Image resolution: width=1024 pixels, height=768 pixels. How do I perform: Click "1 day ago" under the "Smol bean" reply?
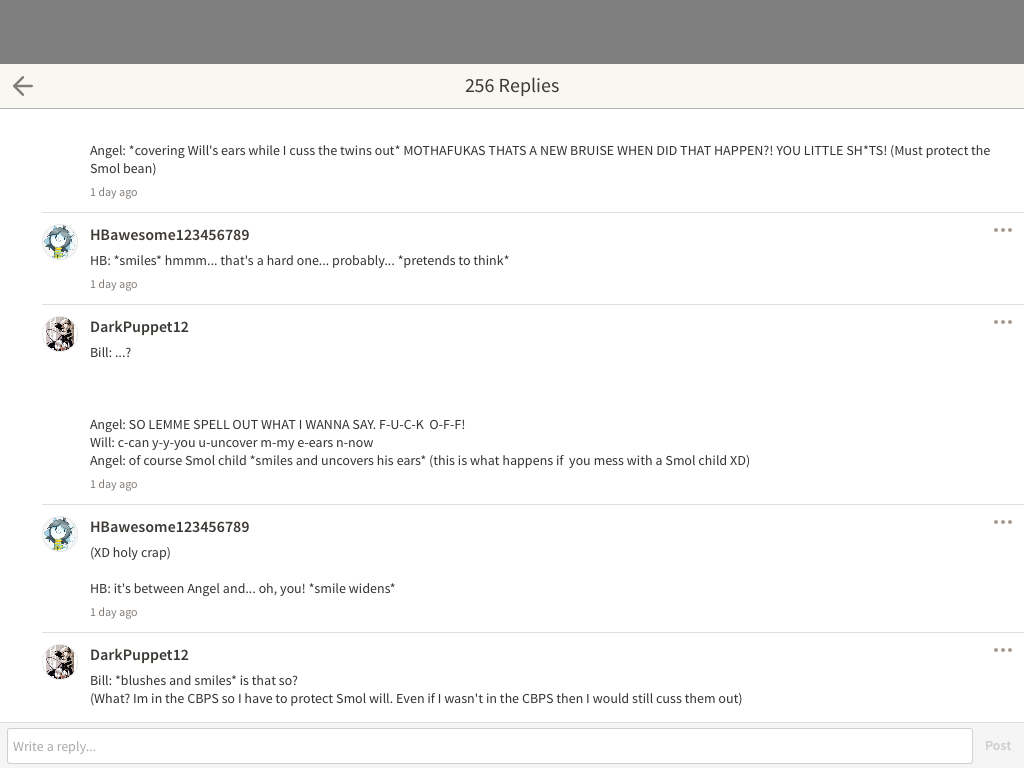click(114, 192)
